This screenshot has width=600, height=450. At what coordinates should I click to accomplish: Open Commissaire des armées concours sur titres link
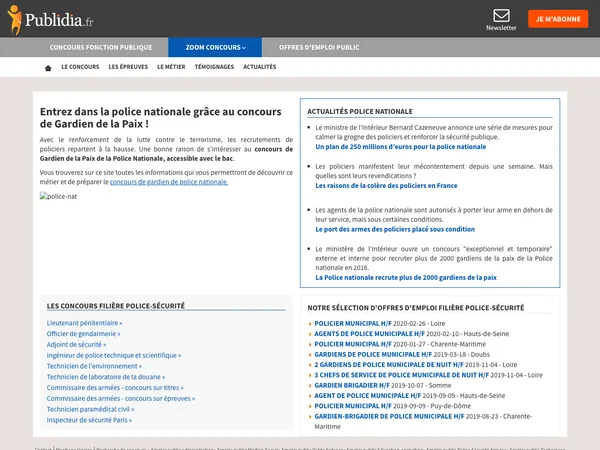tap(115, 388)
